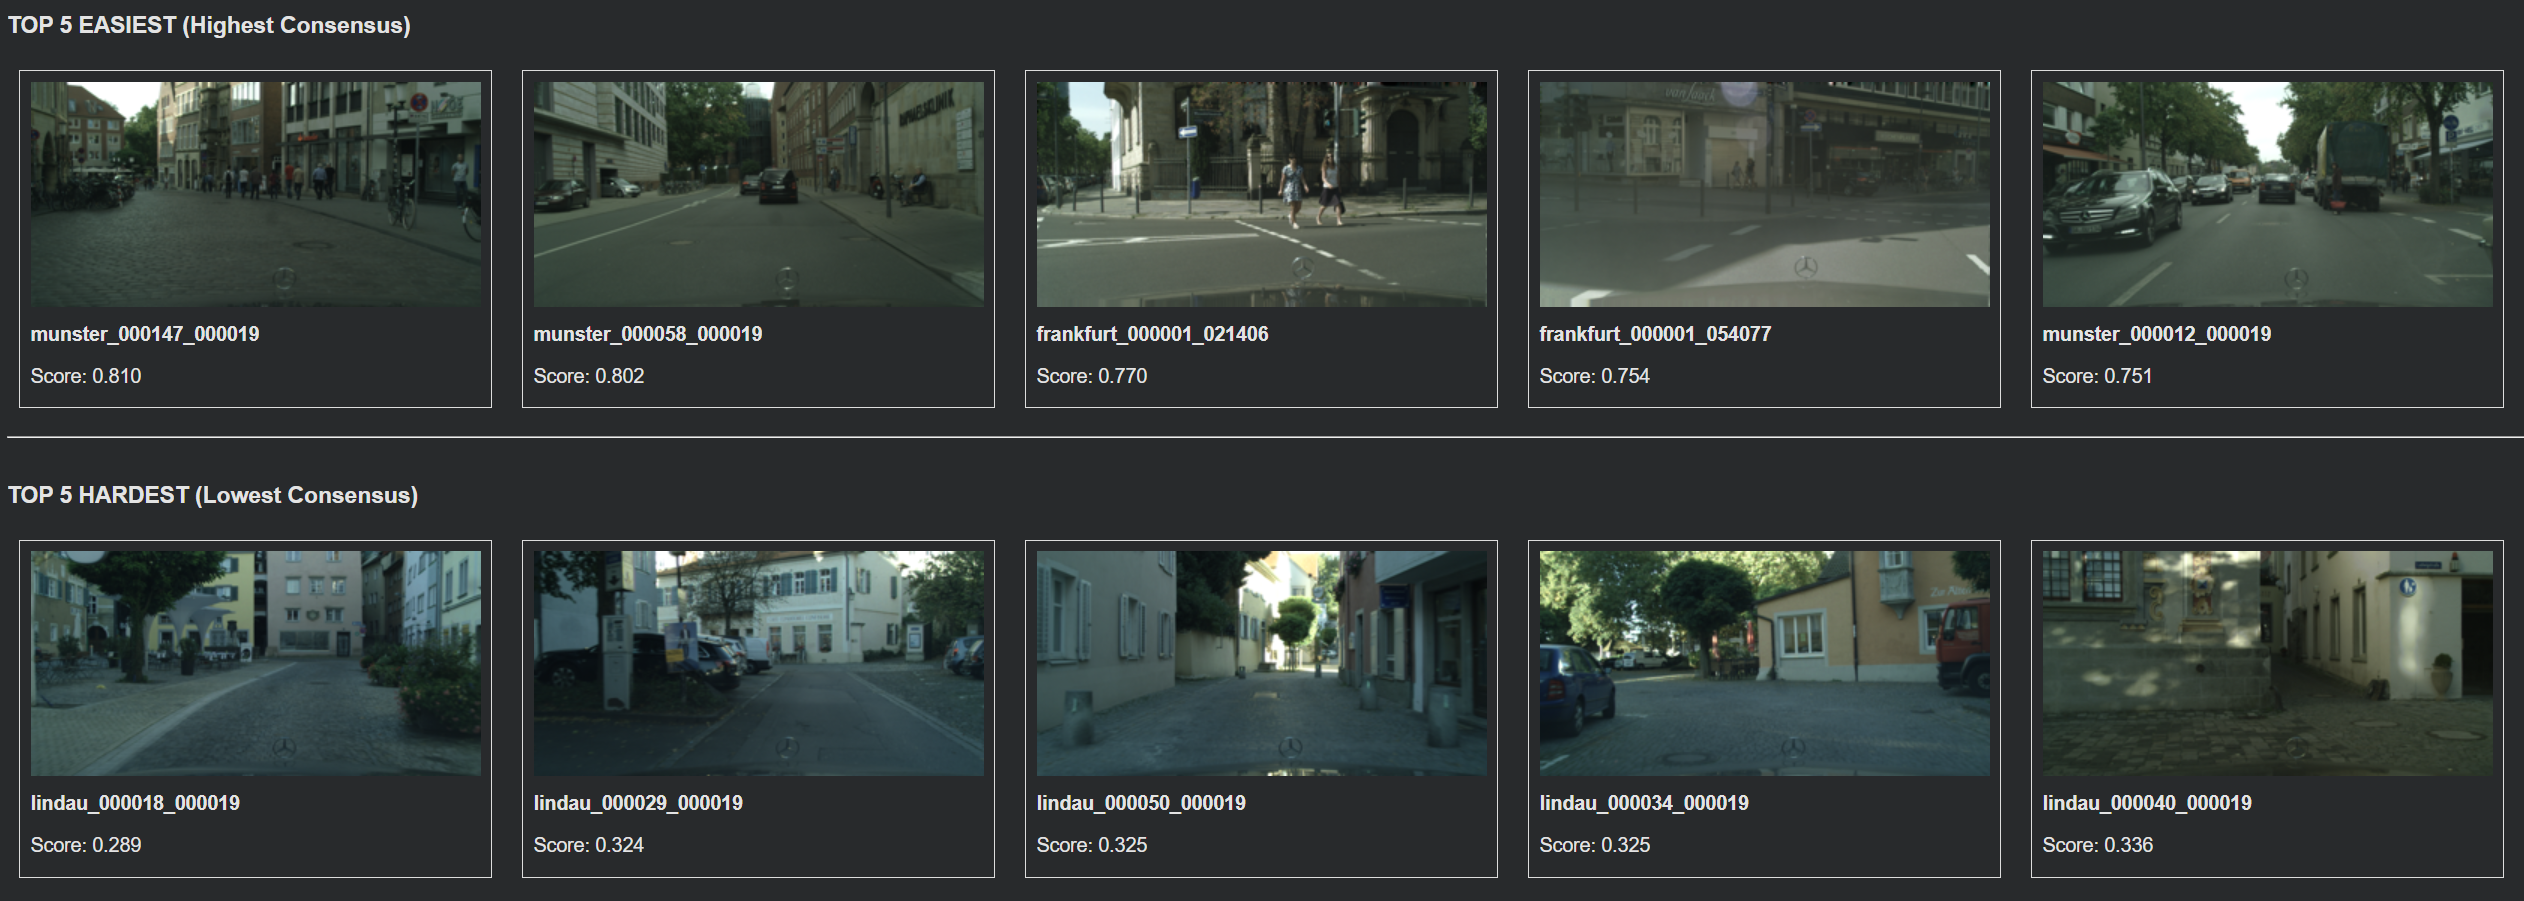Screen dimensions: 2524x901
Task: Open the lindau_000018_000019 thumbnail image
Action: pos(255,663)
